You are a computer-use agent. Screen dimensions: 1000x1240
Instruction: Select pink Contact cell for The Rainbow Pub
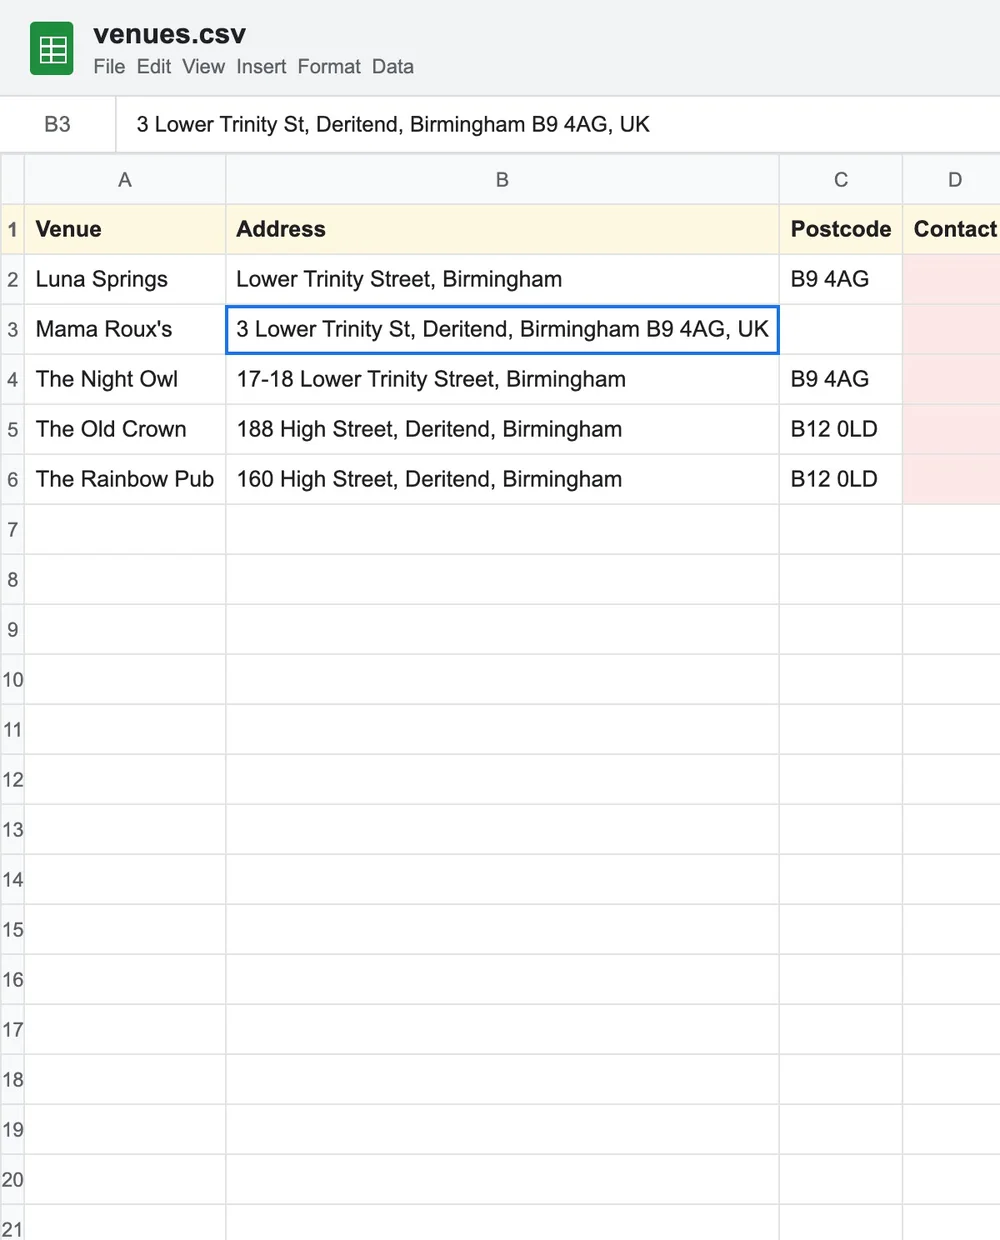(951, 480)
